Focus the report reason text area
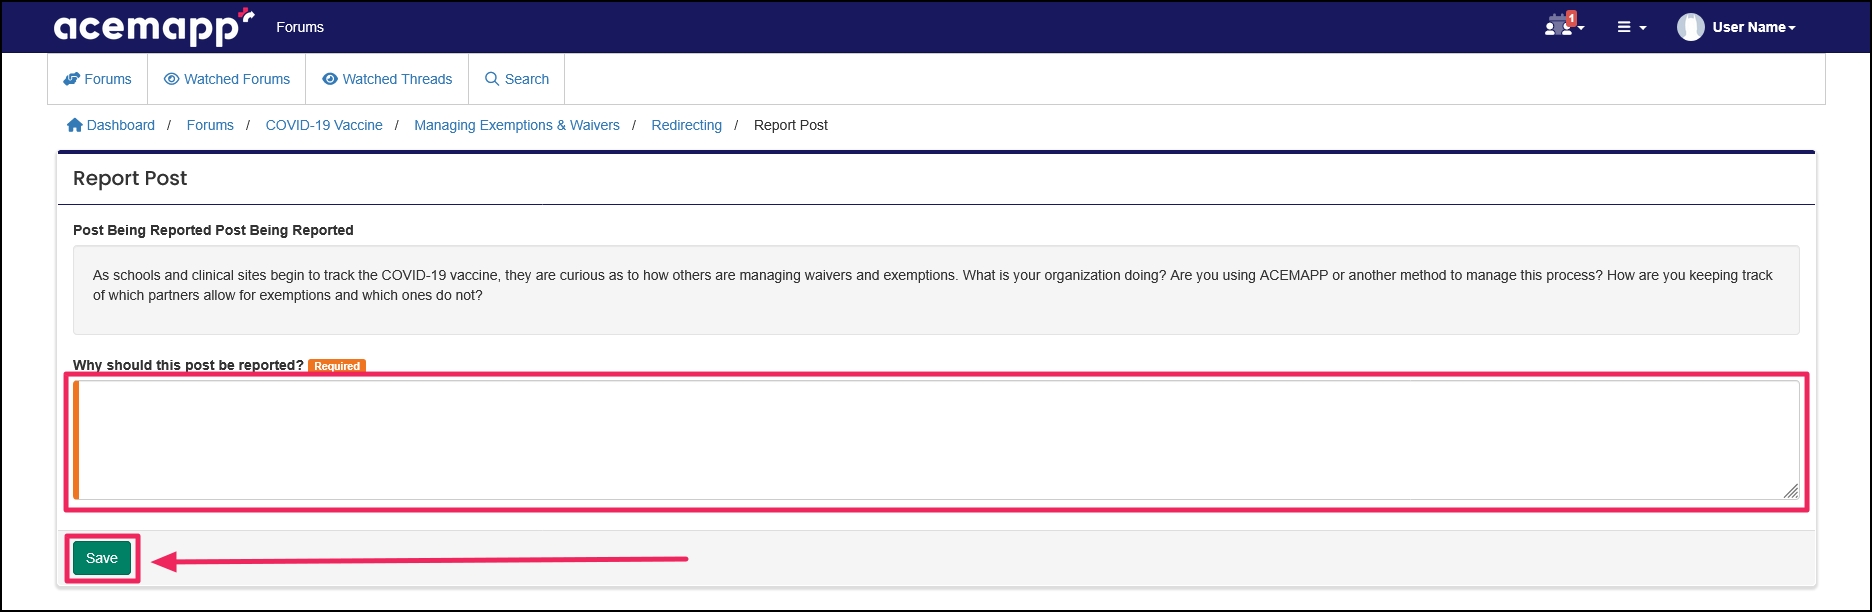The image size is (1872, 612). [x=937, y=440]
